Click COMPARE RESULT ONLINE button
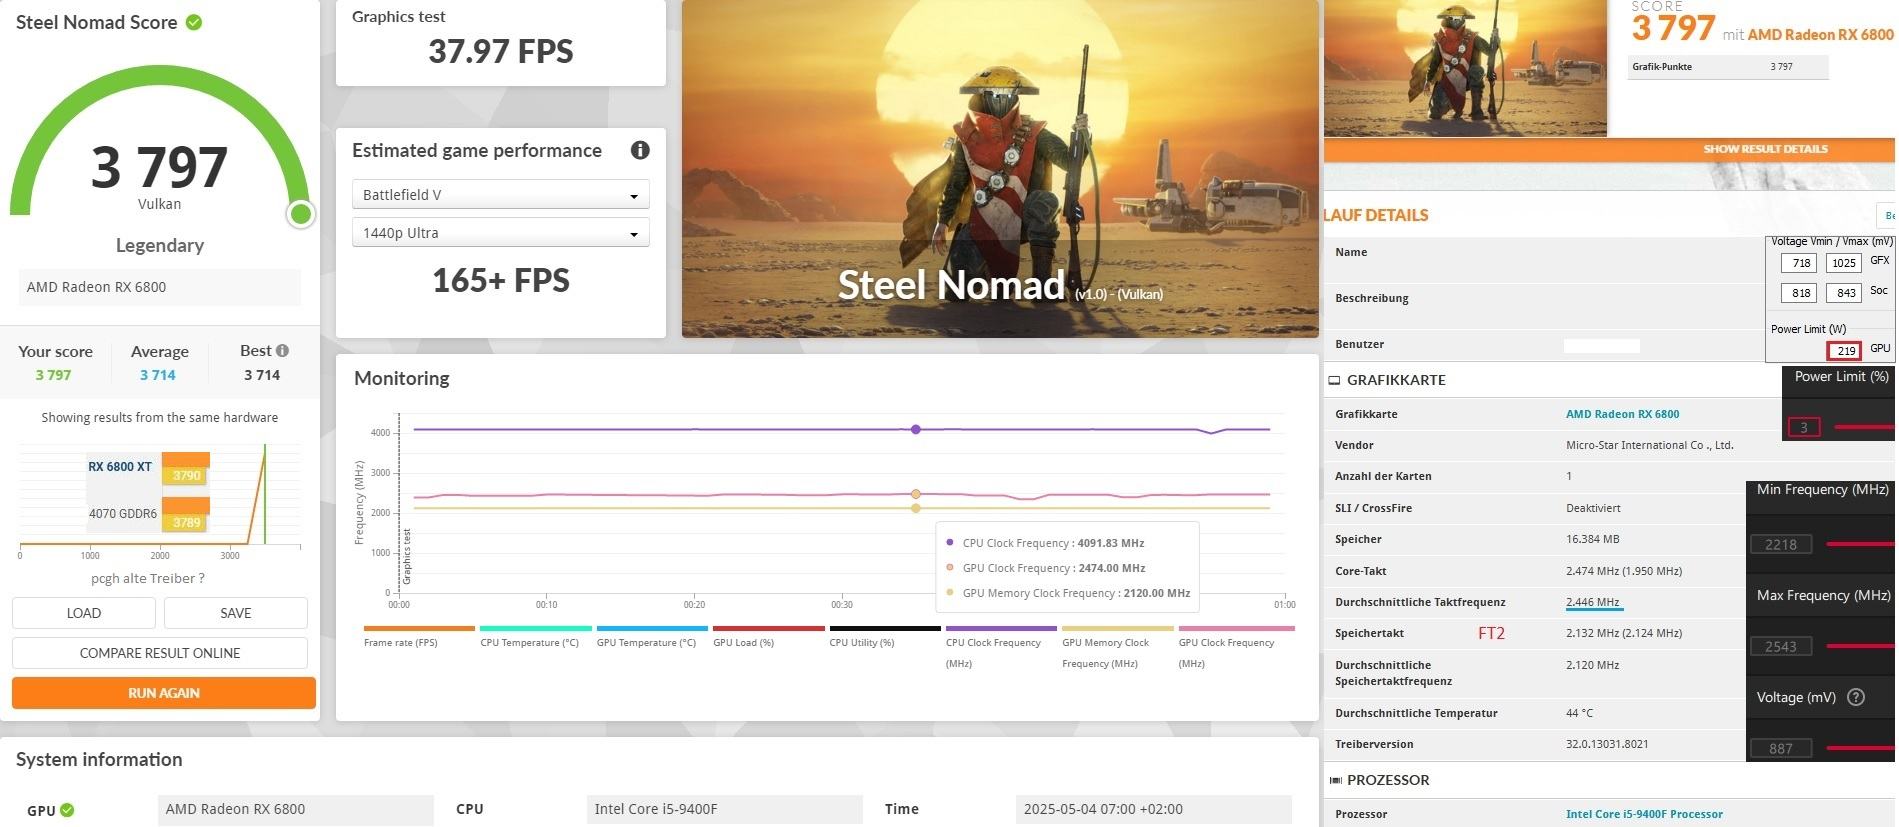The height and width of the screenshot is (827, 1899). pos(160,653)
